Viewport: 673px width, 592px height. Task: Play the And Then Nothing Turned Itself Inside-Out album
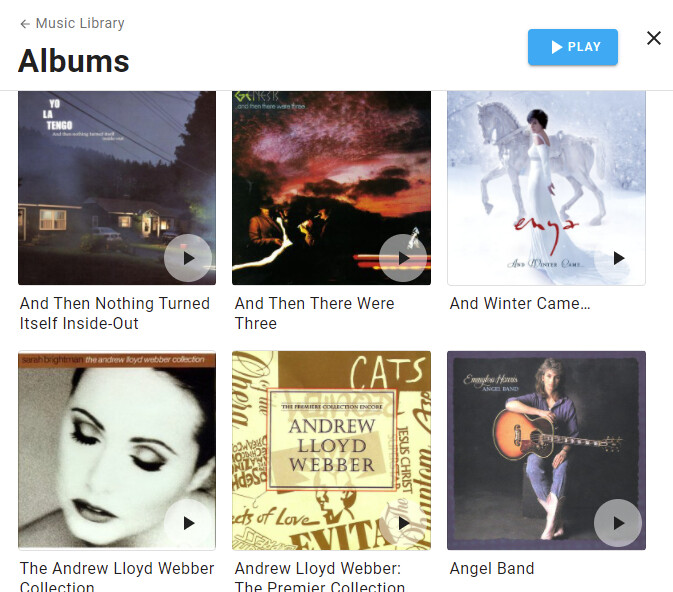[x=188, y=258]
